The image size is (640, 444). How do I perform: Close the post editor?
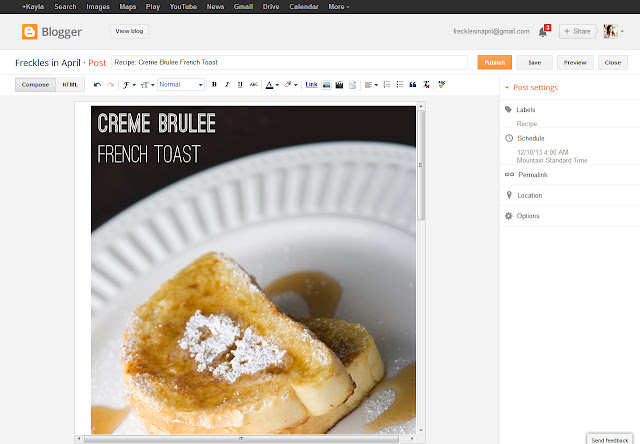(613, 62)
